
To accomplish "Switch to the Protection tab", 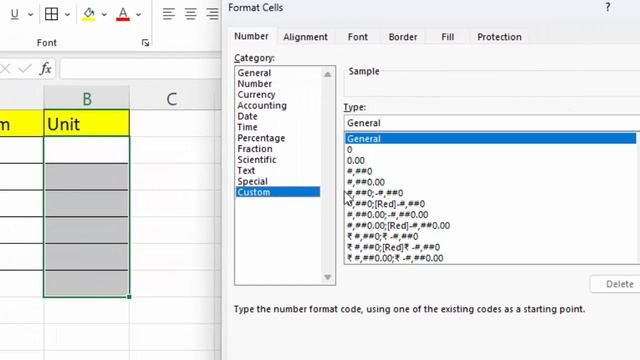I will (499, 37).
